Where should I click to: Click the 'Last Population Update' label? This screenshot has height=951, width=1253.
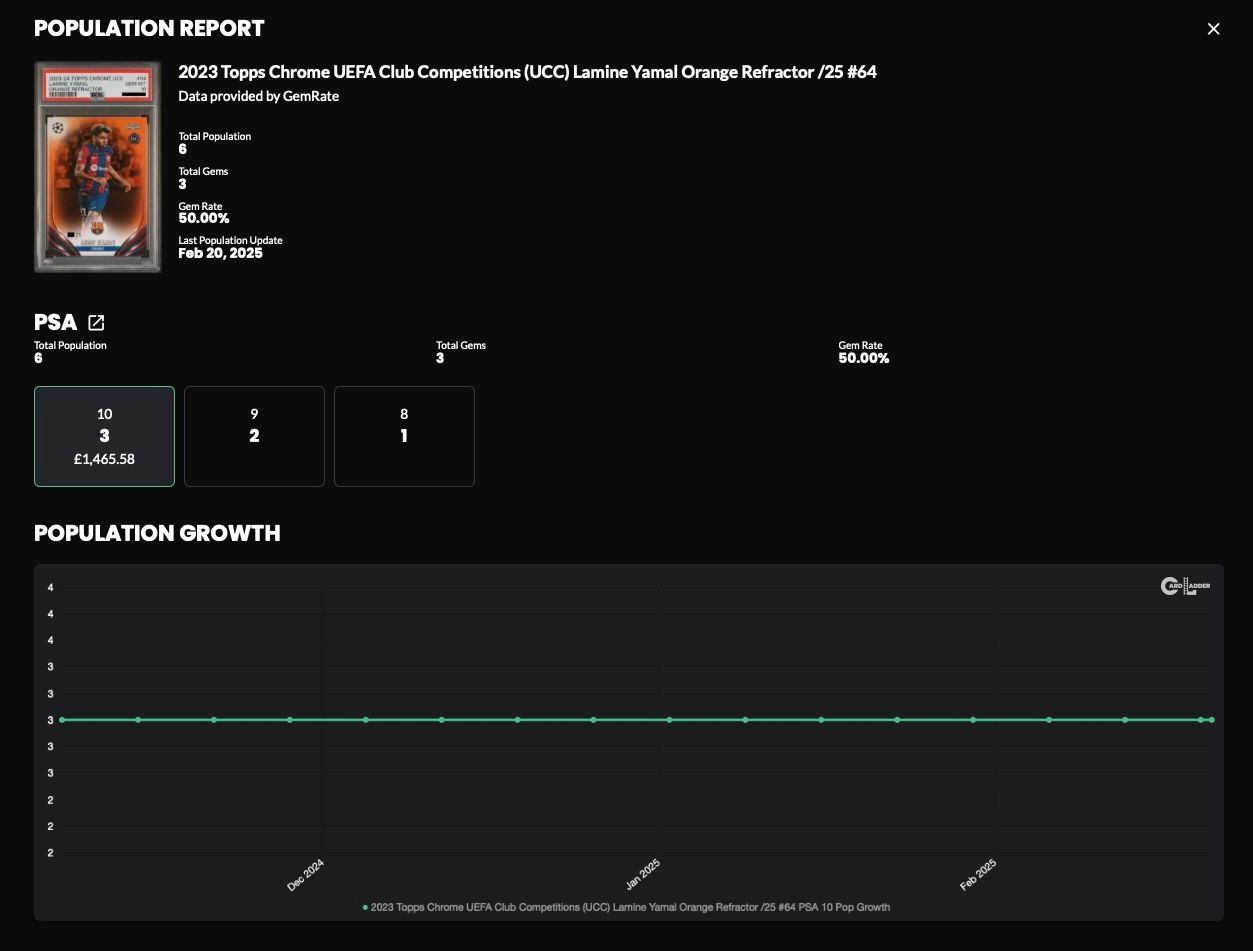coord(230,240)
